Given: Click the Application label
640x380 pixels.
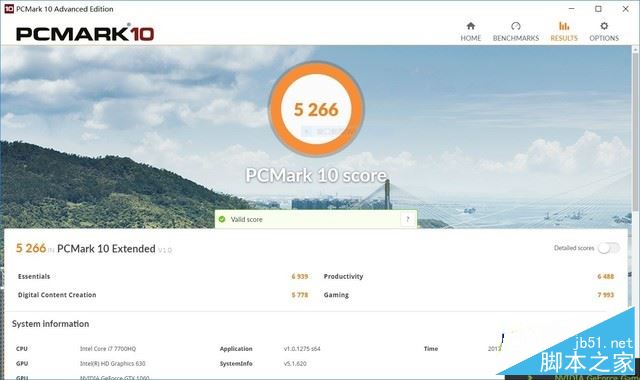Looking at the screenshot, I should (x=236, y=349).
